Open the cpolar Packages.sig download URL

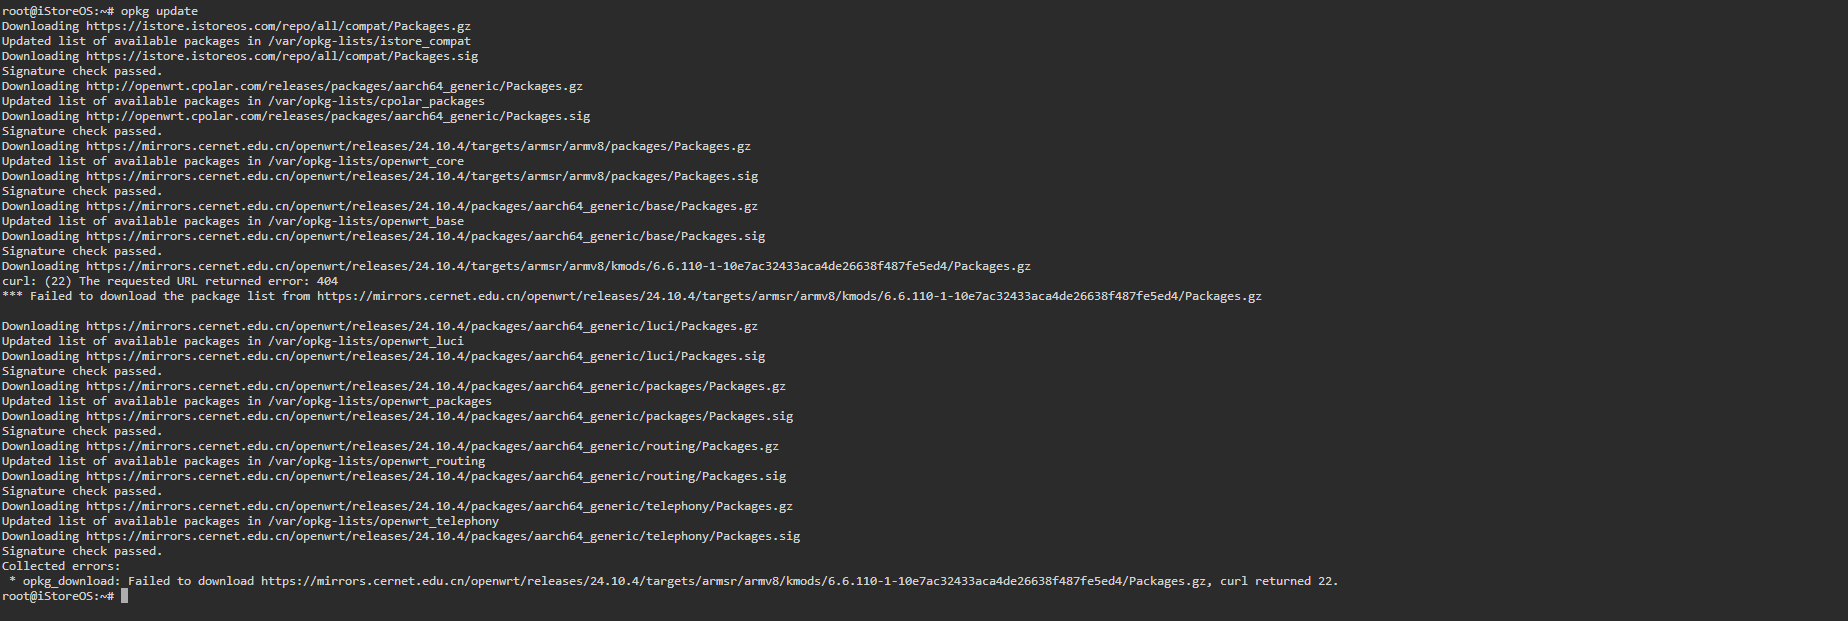338,116
